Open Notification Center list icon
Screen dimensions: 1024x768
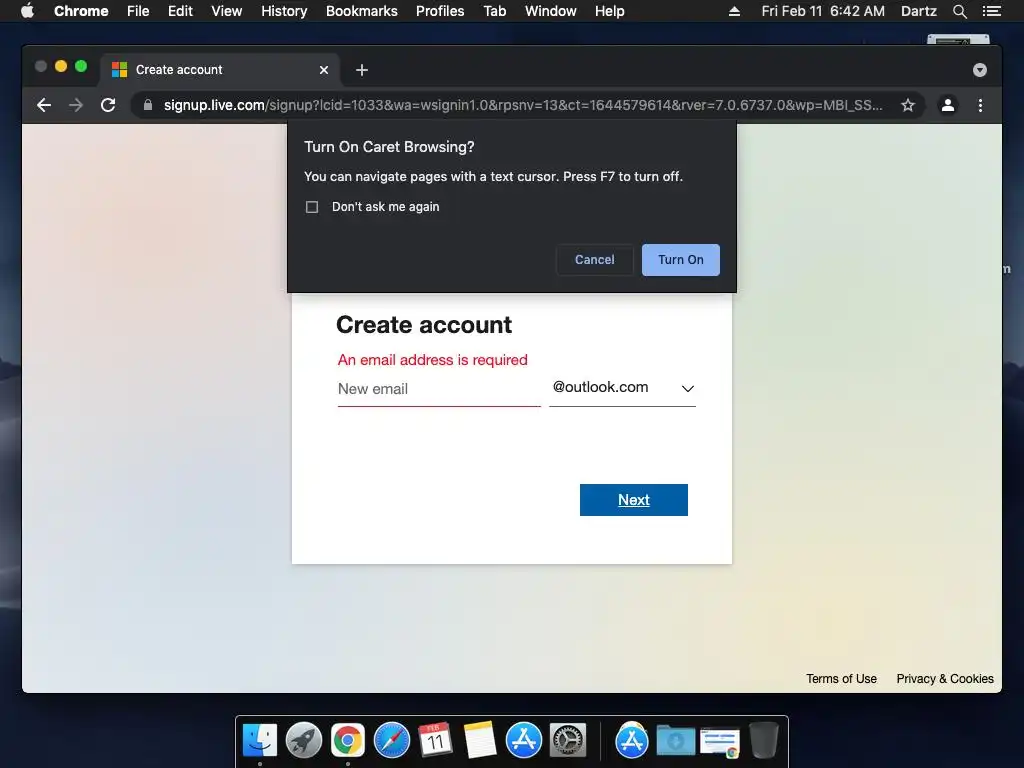pos(991,11)
